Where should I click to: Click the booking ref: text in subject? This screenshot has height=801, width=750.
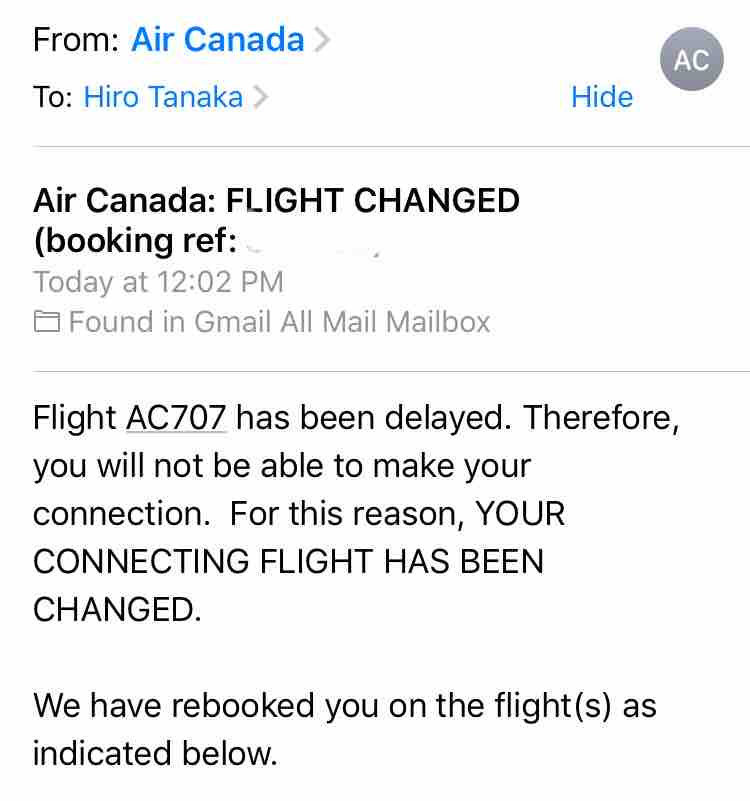pyautogui.click(x=135, y=241)
